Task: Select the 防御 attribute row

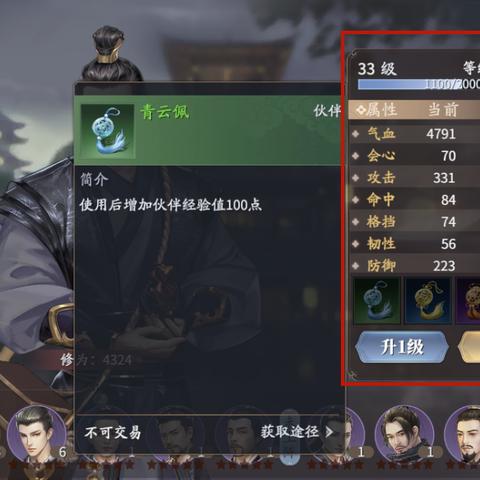Action: coord(415,266)
